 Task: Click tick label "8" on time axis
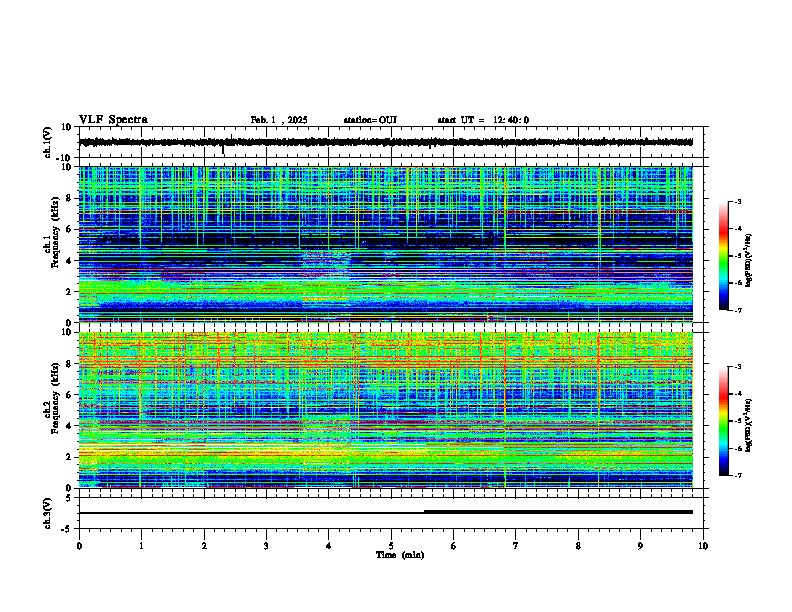(578, 546)
